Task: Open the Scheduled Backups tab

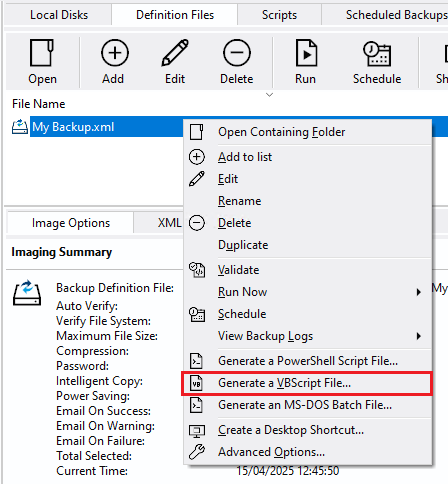Action: click(x=396, y=15)
